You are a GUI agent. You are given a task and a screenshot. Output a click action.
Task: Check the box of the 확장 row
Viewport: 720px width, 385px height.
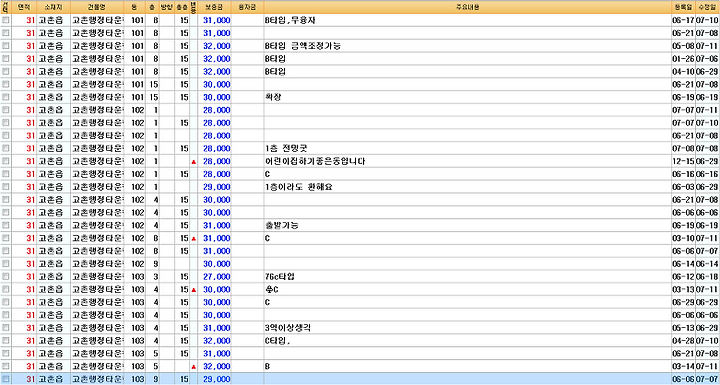[x=6, y=97]
